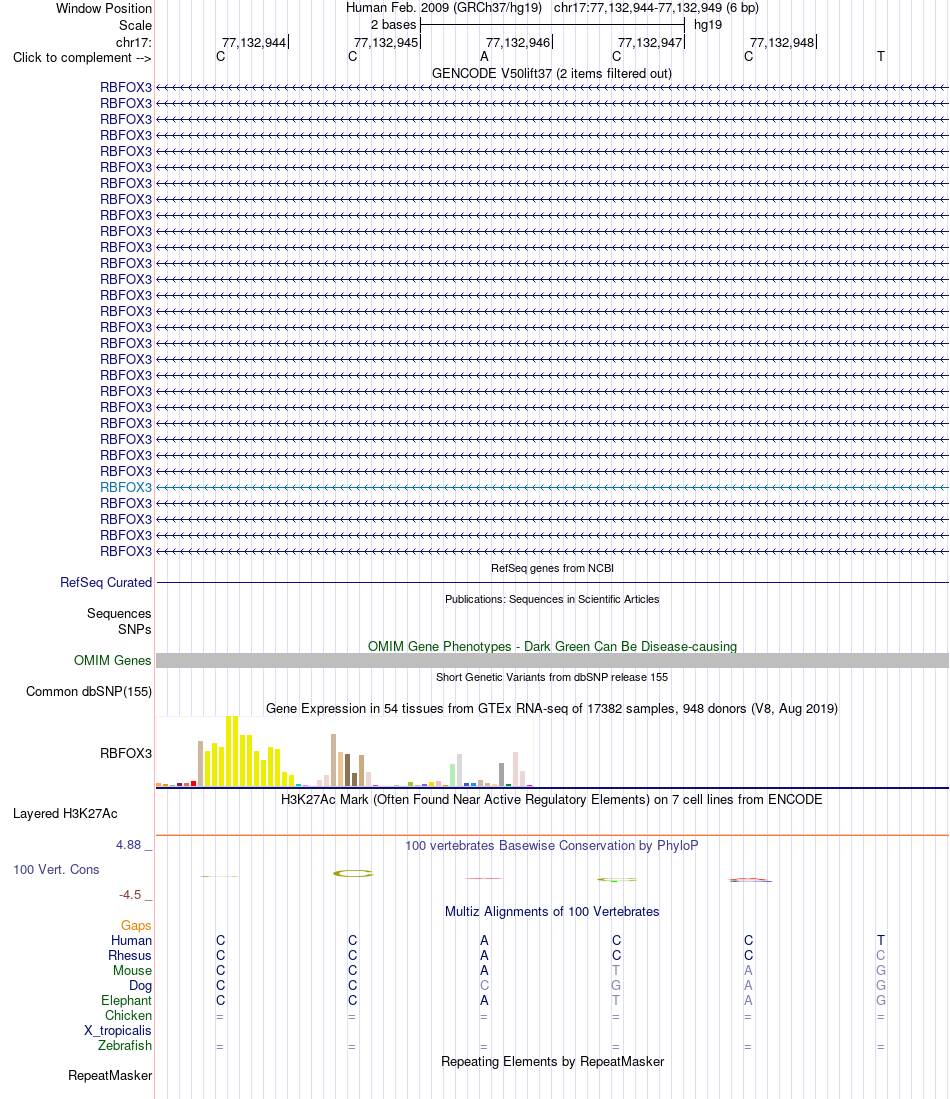Open '100 vertebrates Basewise Conservation by PhyloP' title
The width and height of the screenshot is (950, 1099).
[552, 845]
